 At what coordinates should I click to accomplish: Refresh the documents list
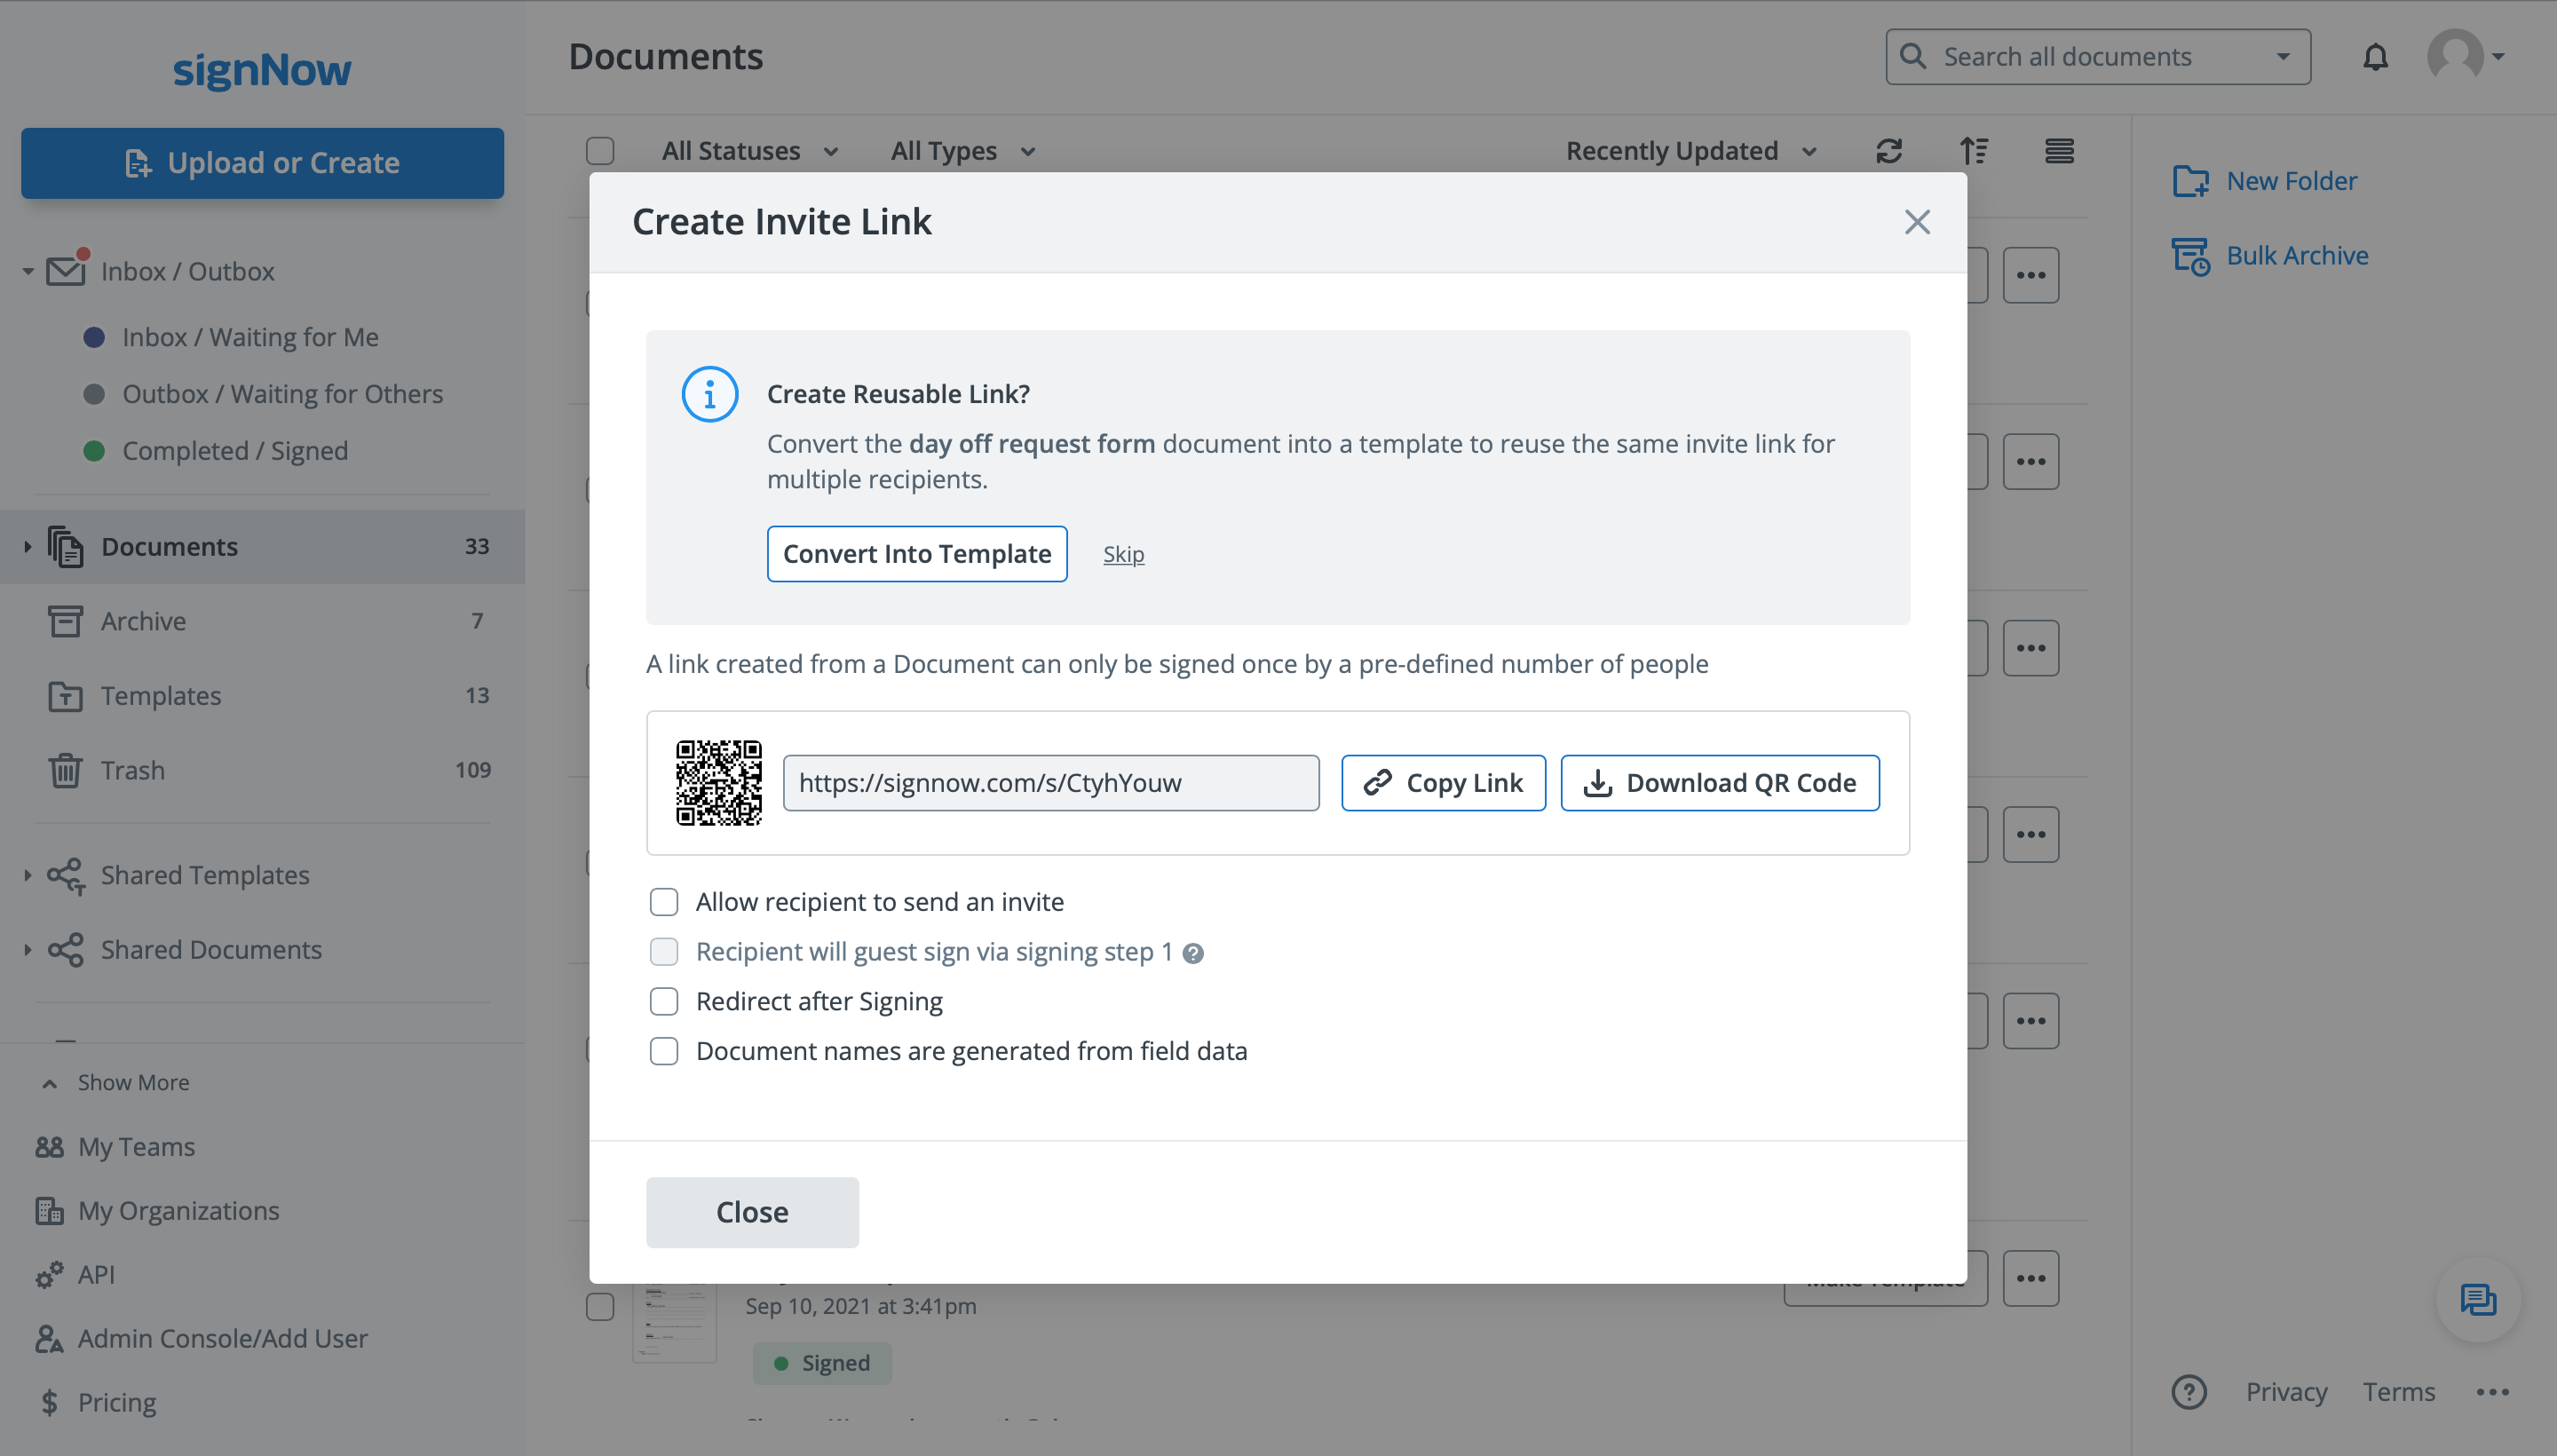click(1889, 150)
